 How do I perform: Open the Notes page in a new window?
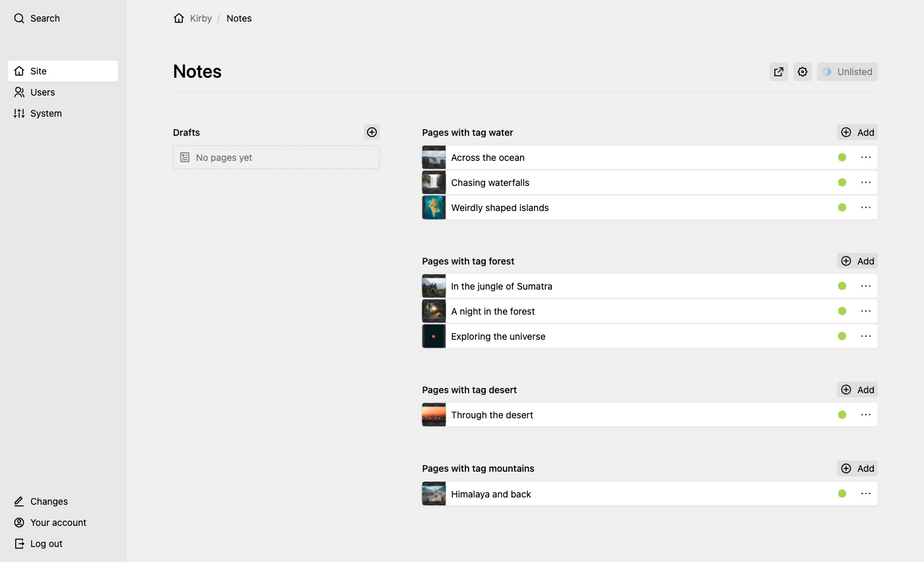point(778,72)
